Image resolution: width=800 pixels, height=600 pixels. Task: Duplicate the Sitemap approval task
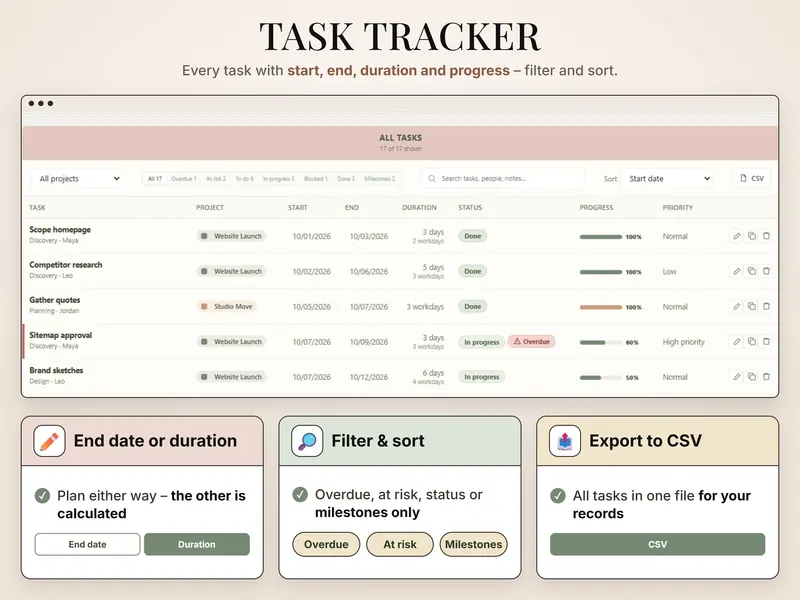coord(752,341)
